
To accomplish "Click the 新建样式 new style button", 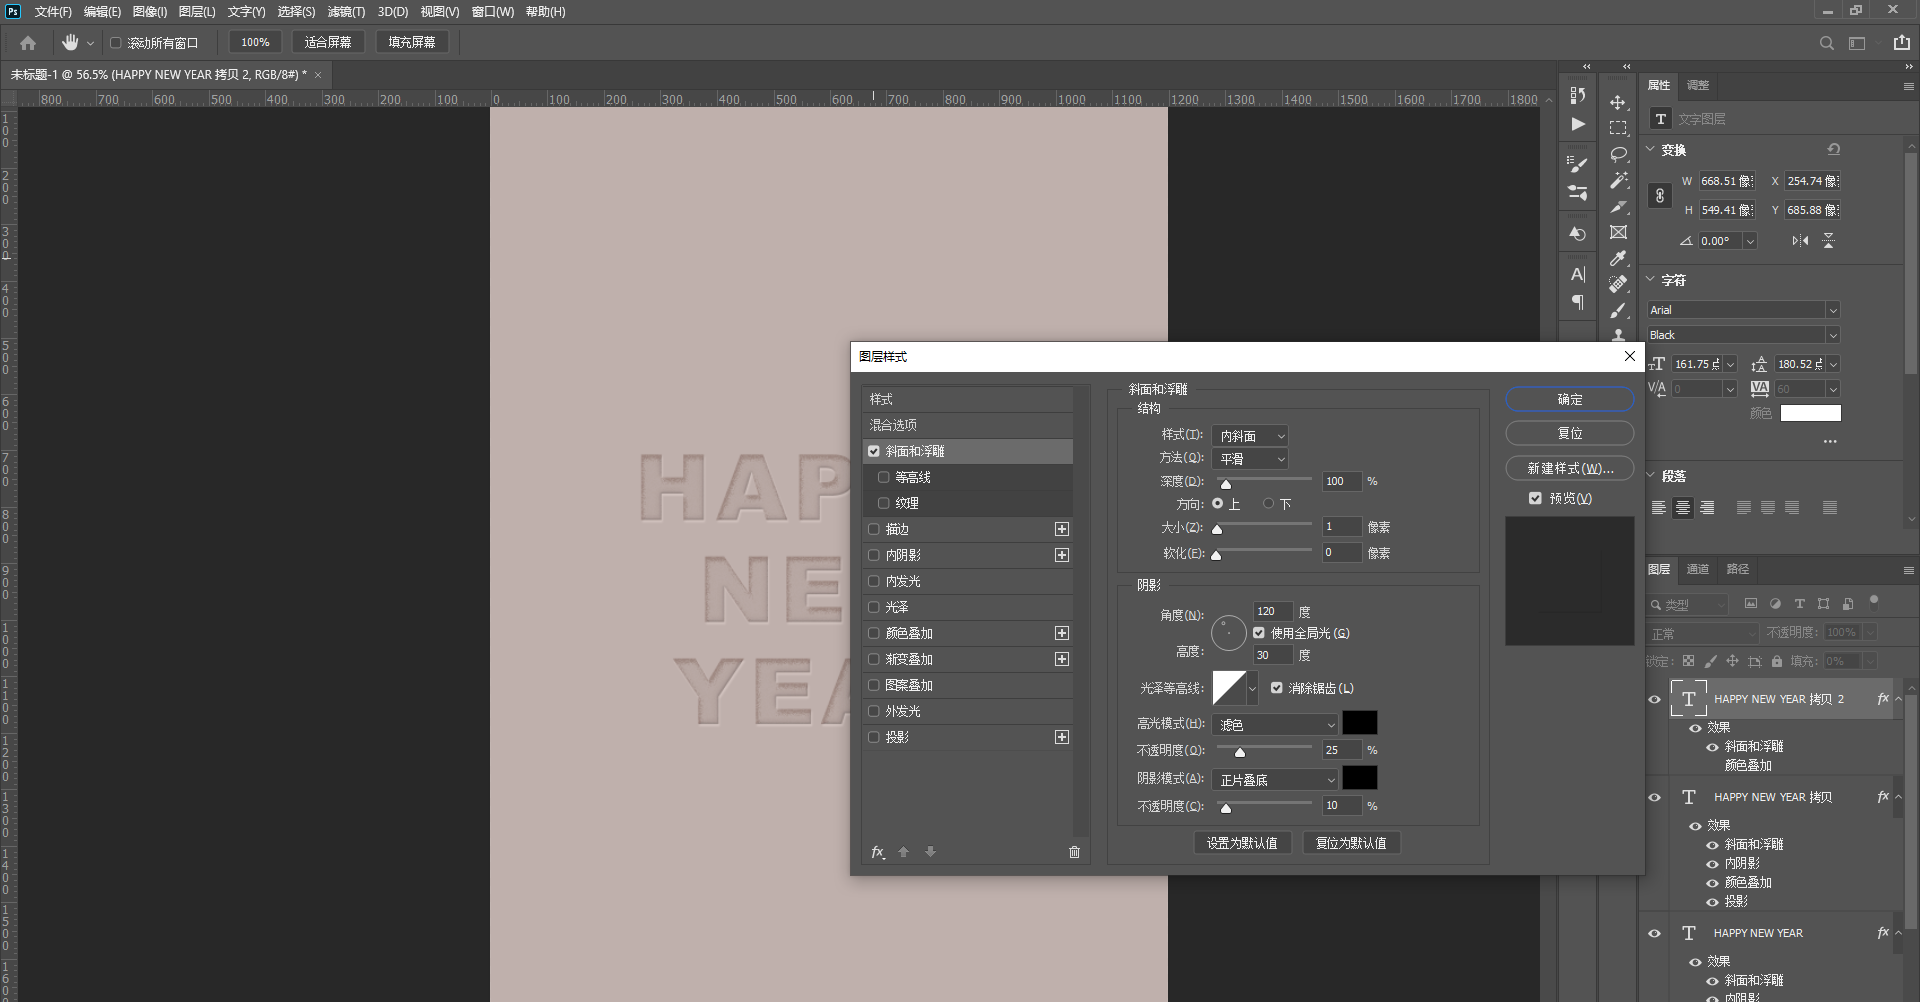I will pos(1569,468).
